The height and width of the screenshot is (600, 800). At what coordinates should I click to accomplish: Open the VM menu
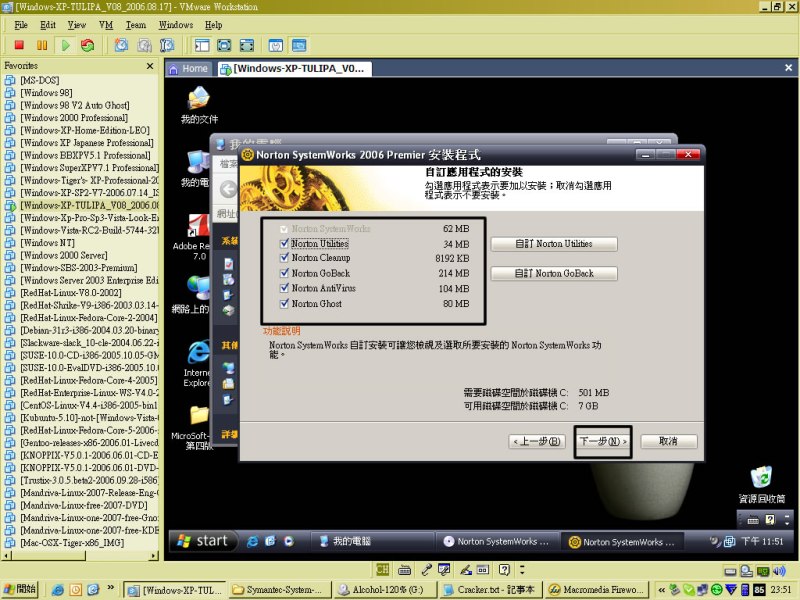tap(106, 25)
